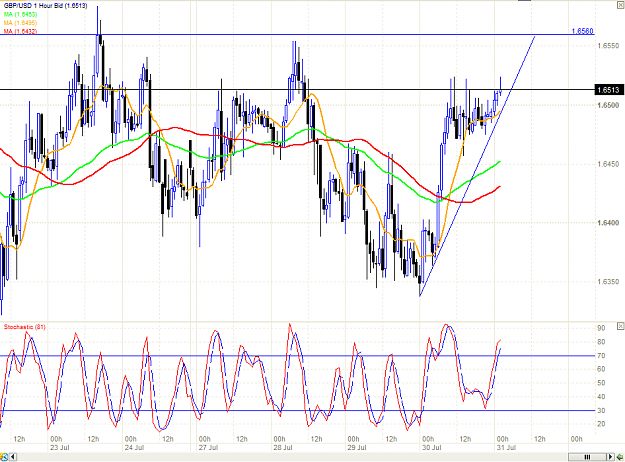Click the 1.6560 resistance line label
This screenshot has width=625, height=462.
[x=582, y=31]
